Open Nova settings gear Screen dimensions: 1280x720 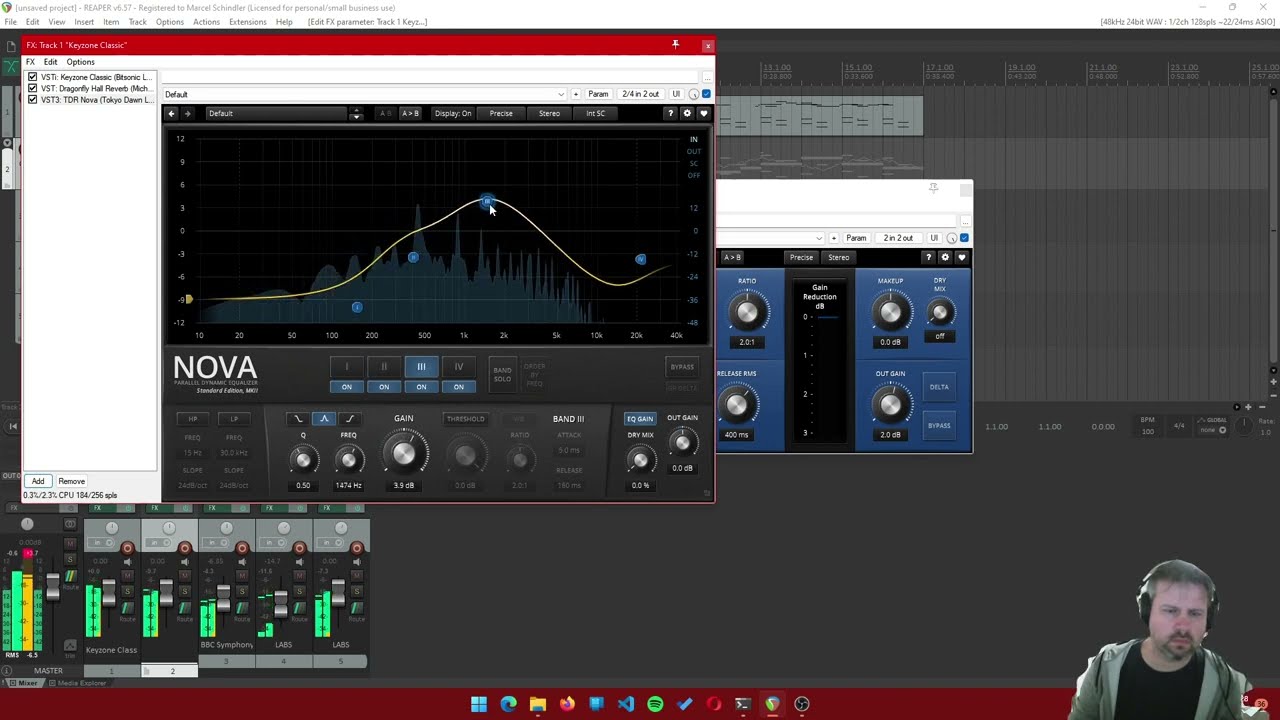tap(687, 113)
